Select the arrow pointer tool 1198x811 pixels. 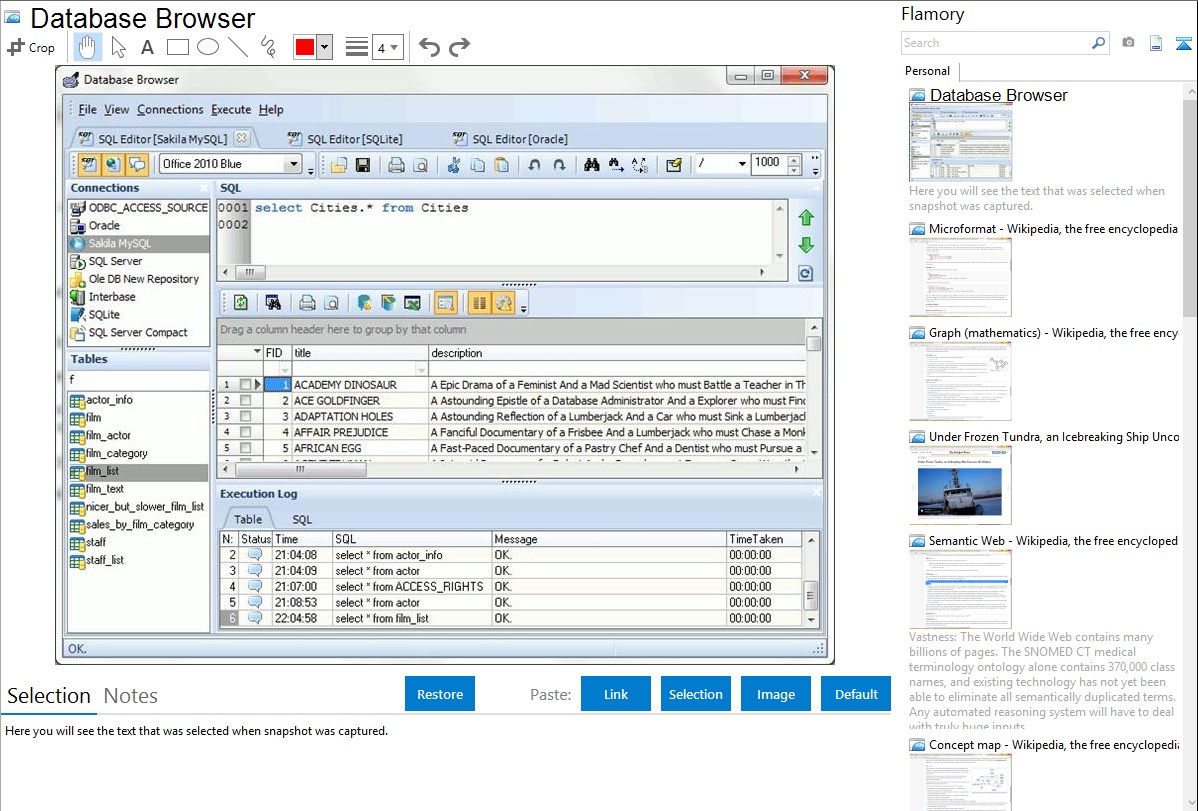click(118, 47)
